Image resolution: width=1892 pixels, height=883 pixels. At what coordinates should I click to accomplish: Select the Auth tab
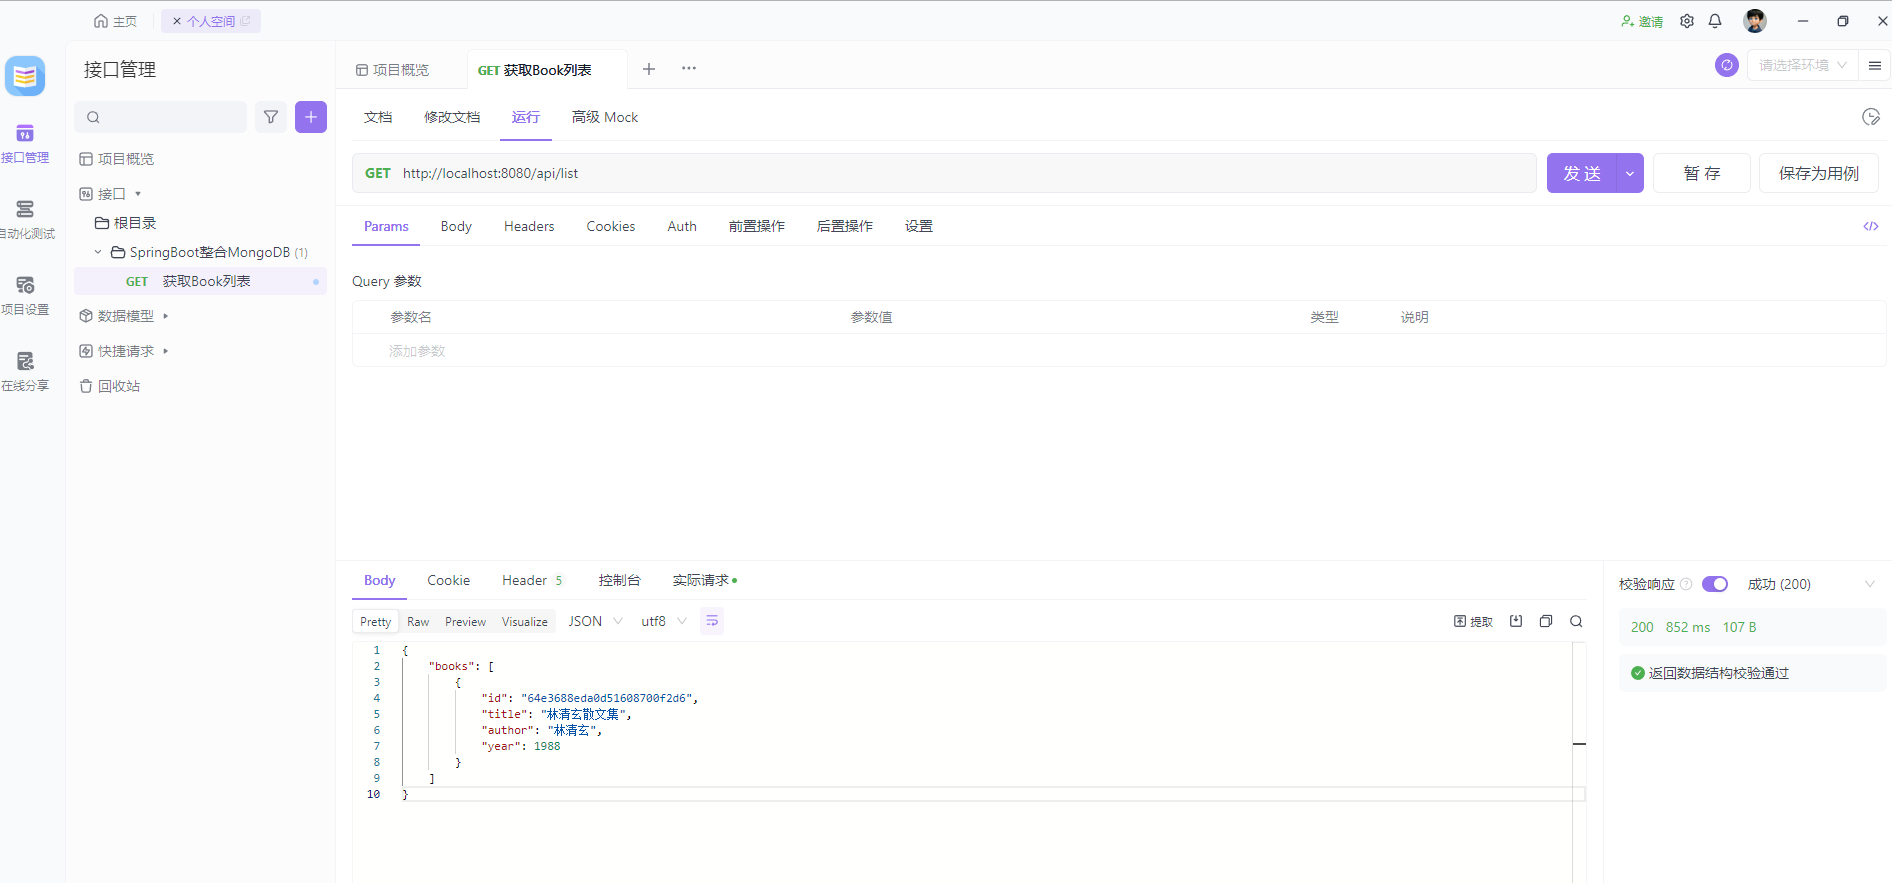[682, 226]
